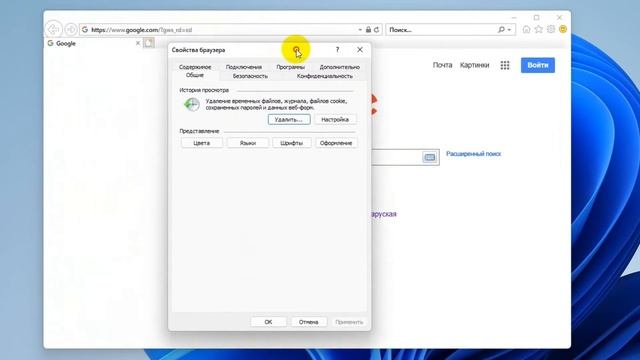Close the Google tab
The image size is (640, 360).
pyautogui.click(x=138, y=43)
